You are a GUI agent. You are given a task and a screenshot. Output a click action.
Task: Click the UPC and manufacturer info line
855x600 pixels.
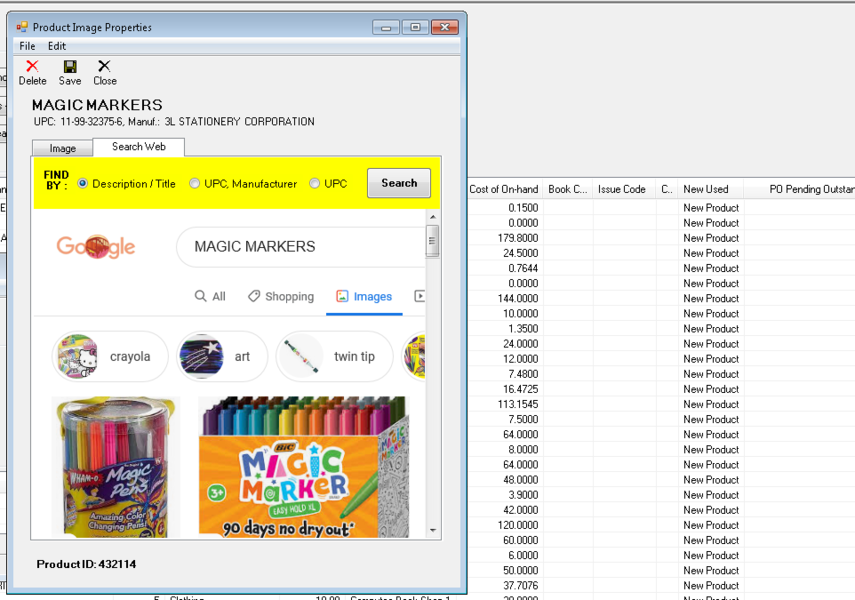(x=174, y=122)
